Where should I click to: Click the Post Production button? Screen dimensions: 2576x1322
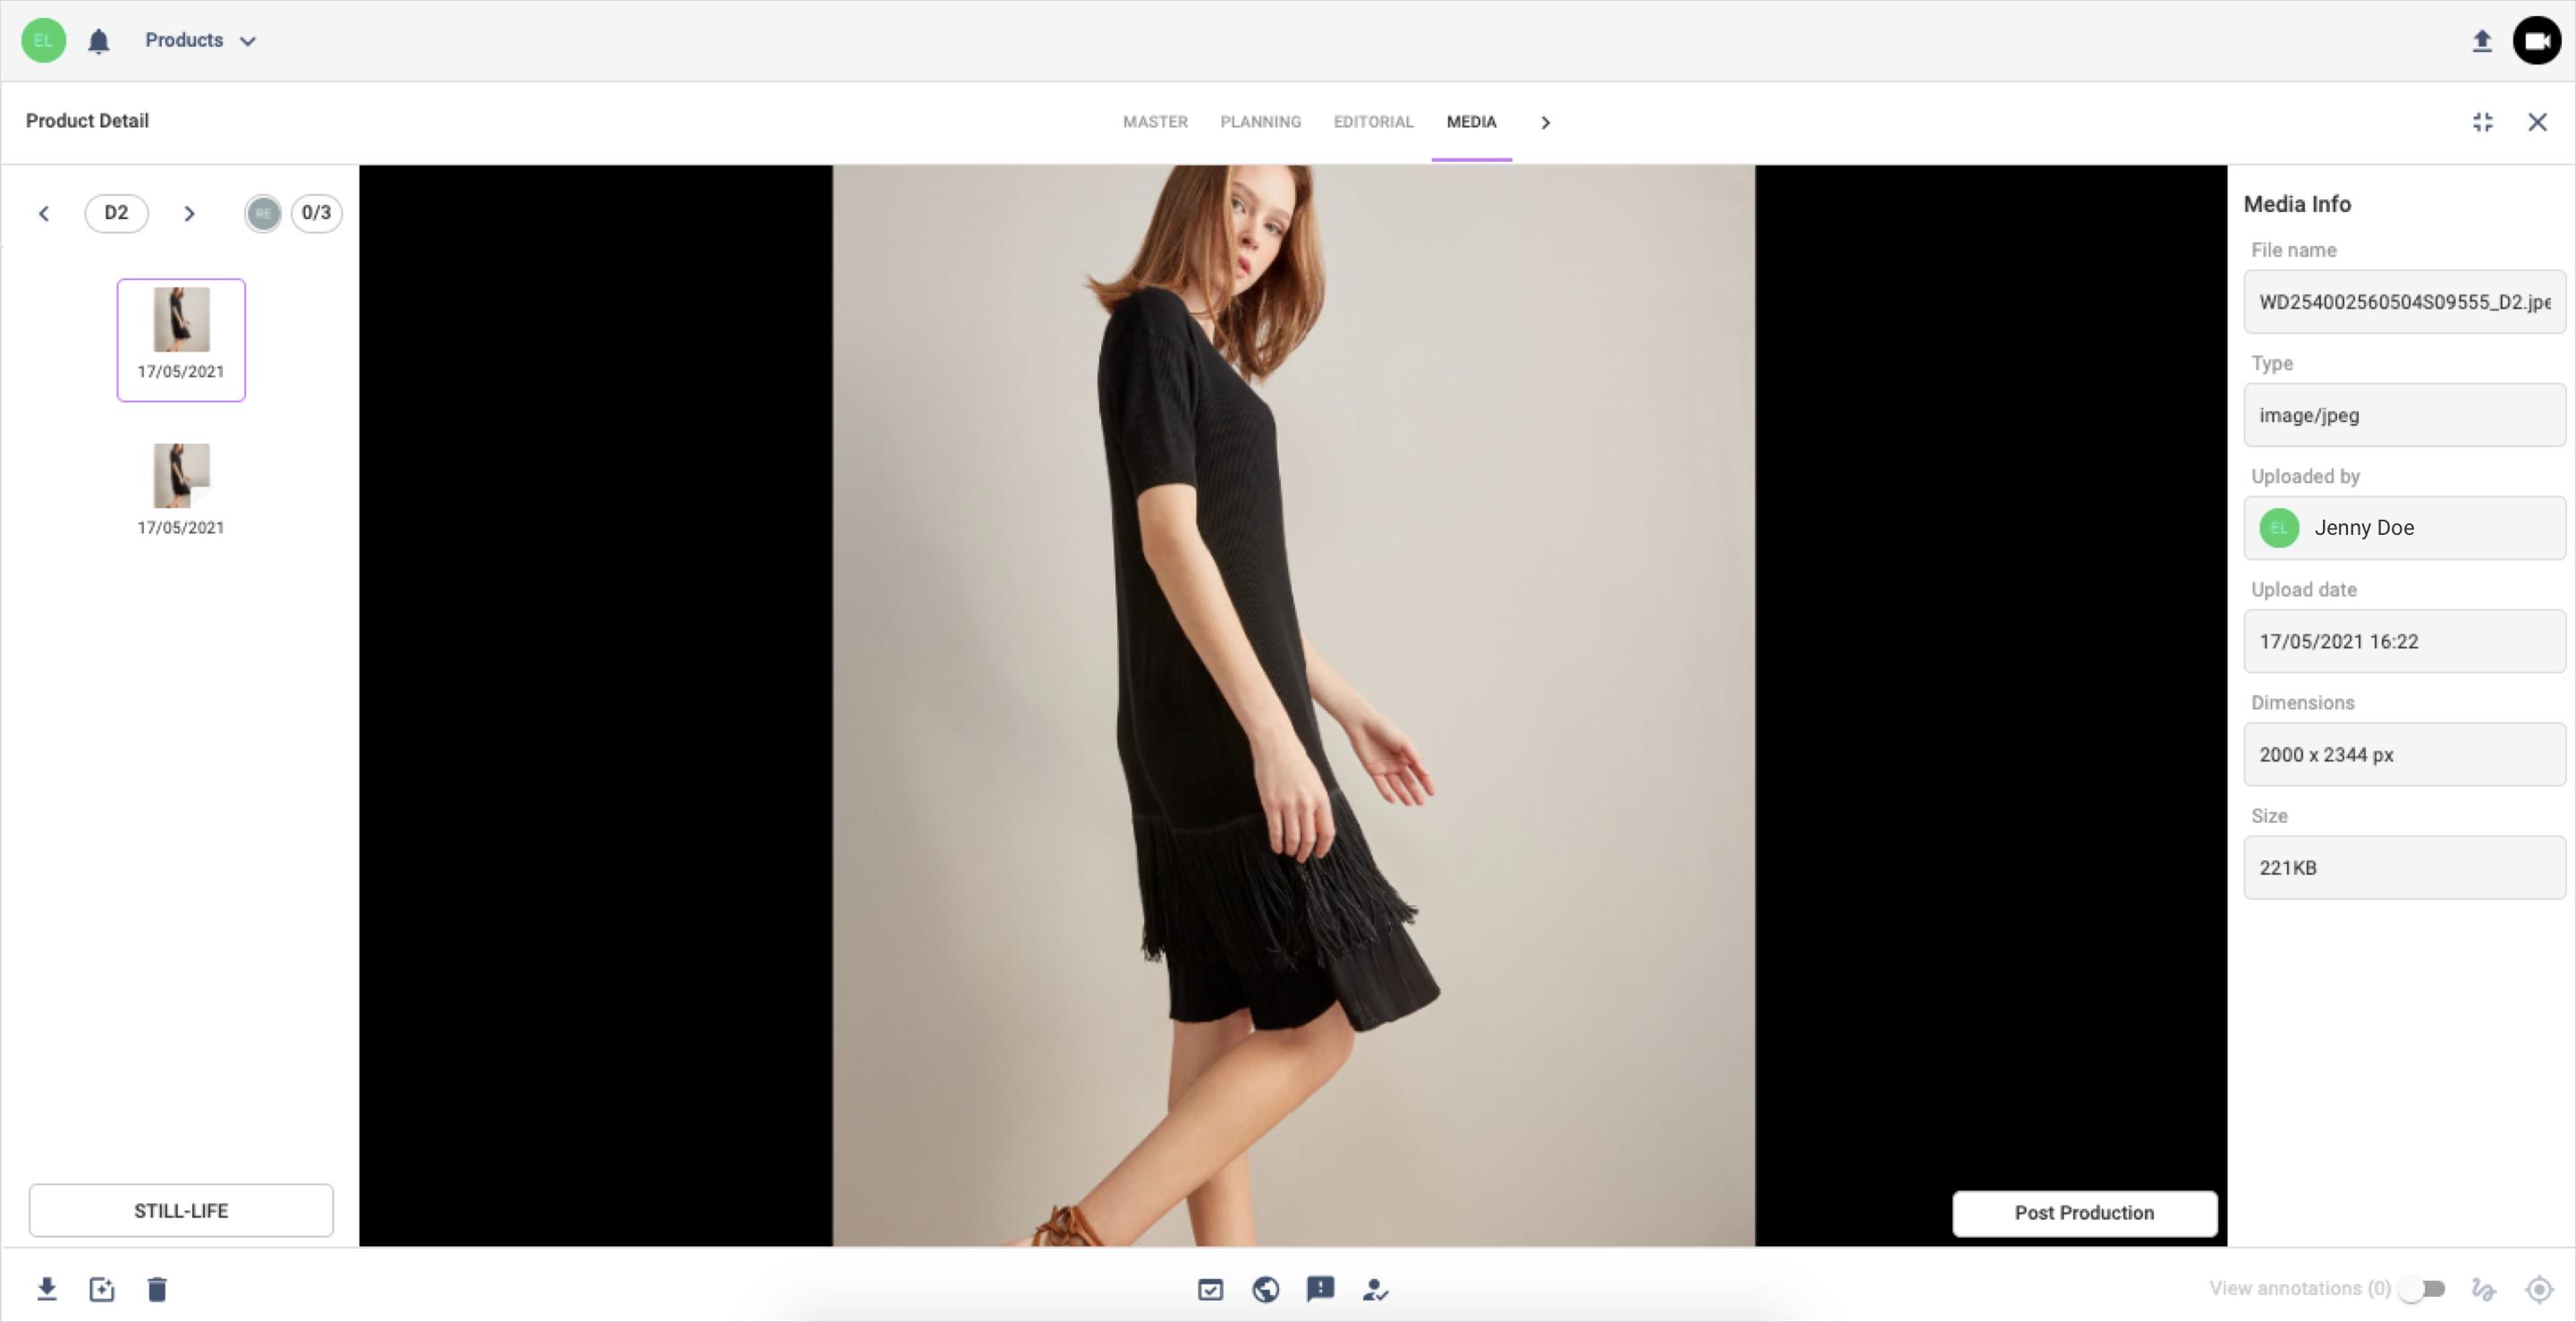(x=2084, y=1213)
